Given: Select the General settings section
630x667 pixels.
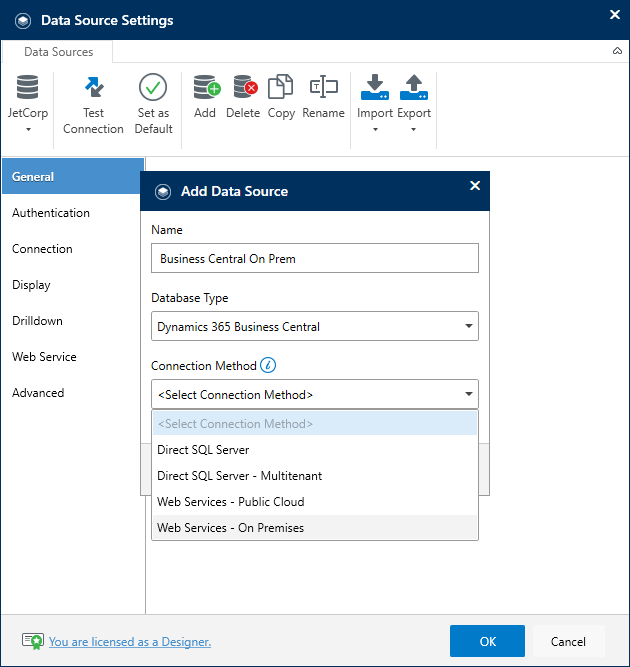Looking at the screenshot, I should coord(73,177).
